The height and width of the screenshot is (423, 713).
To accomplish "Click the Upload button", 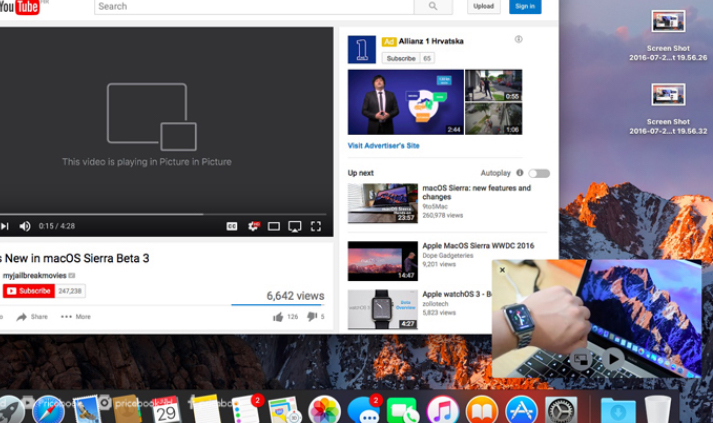I will click(x=483, y=6).
